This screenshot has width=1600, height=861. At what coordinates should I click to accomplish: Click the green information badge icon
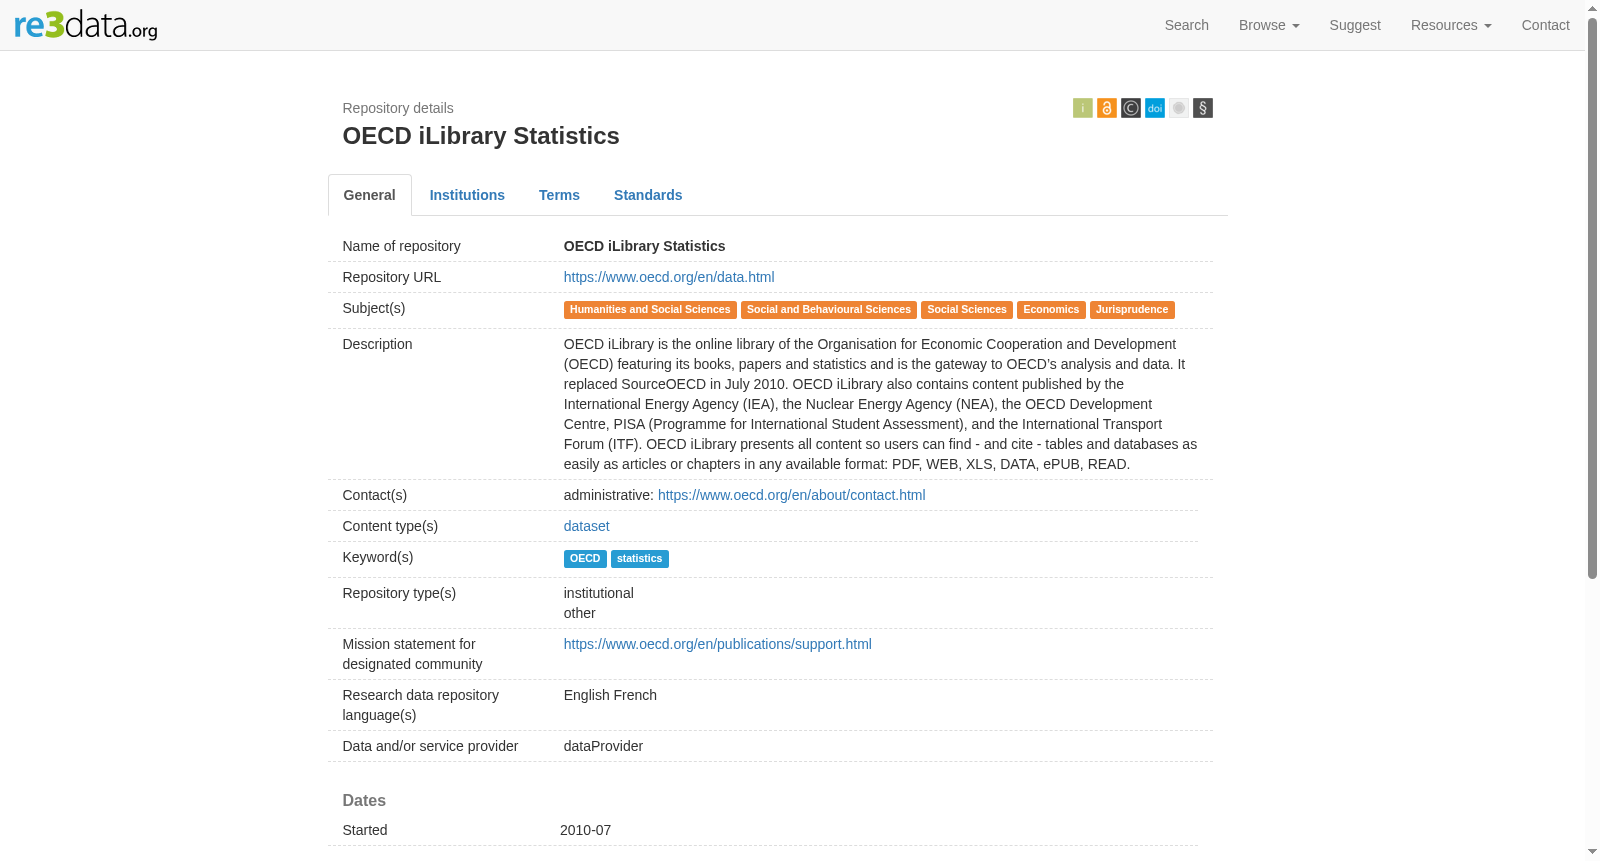coord(1083,108)
